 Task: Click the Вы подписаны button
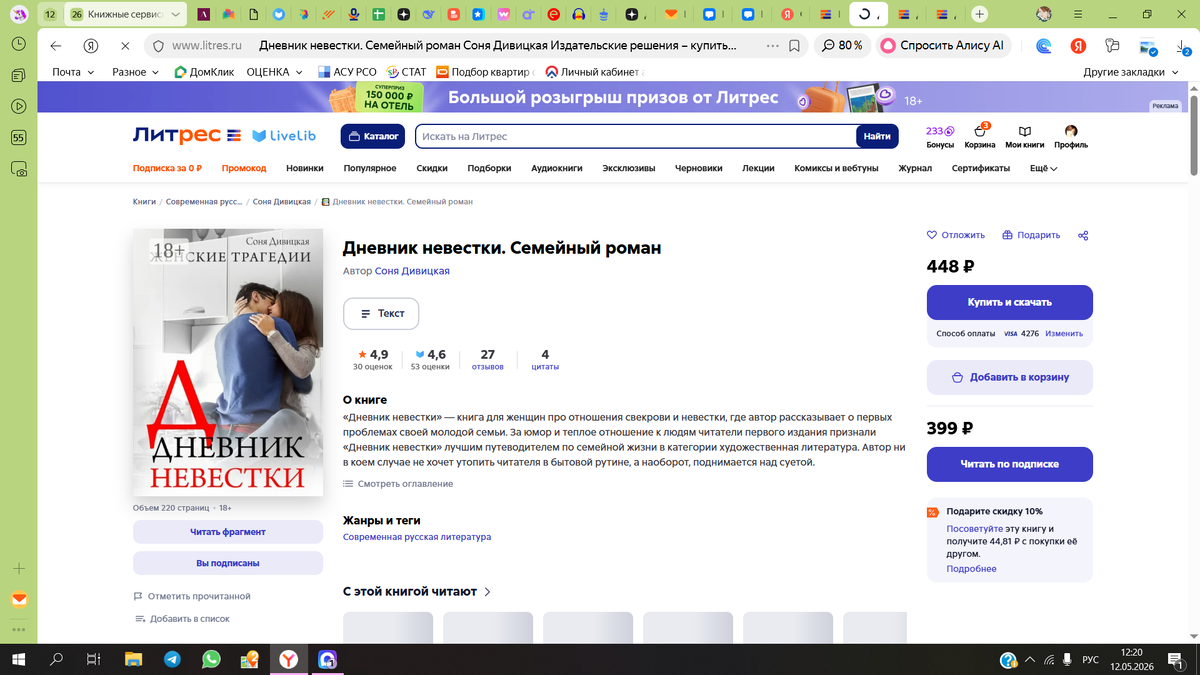[228, 563]
